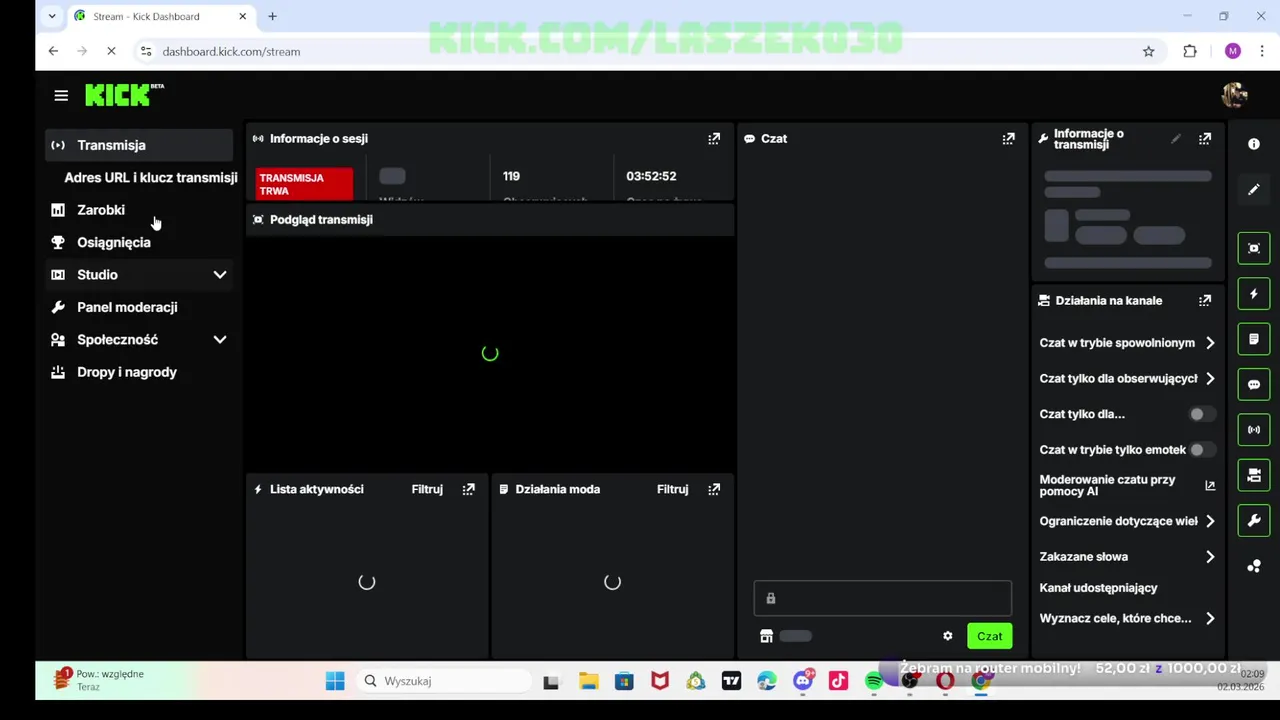Screen dimensions: 1280x720
Task: Open chat settings gear icon
Action: pos(948,636)
